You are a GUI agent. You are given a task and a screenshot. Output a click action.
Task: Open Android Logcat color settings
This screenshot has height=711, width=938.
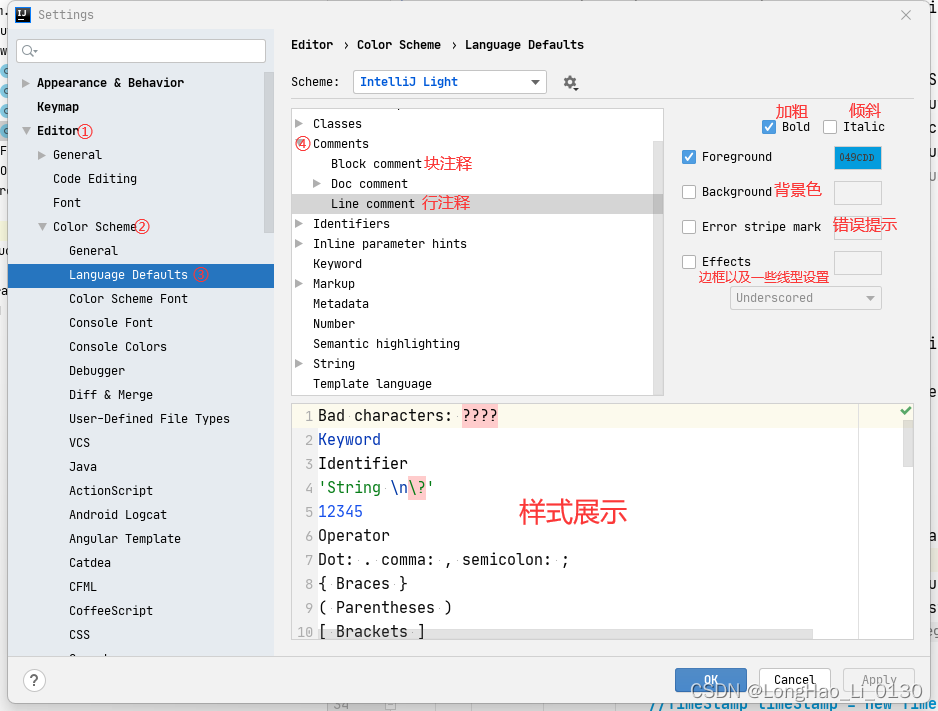[118, 515]
